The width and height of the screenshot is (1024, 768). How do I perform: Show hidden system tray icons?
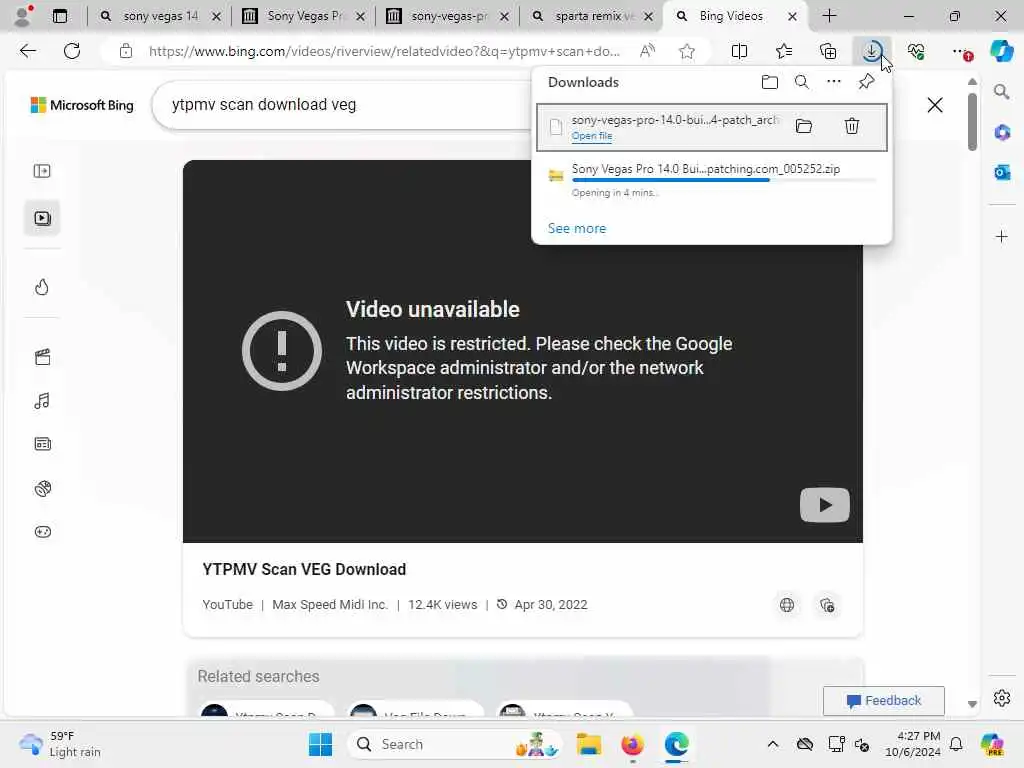point(773,744)
